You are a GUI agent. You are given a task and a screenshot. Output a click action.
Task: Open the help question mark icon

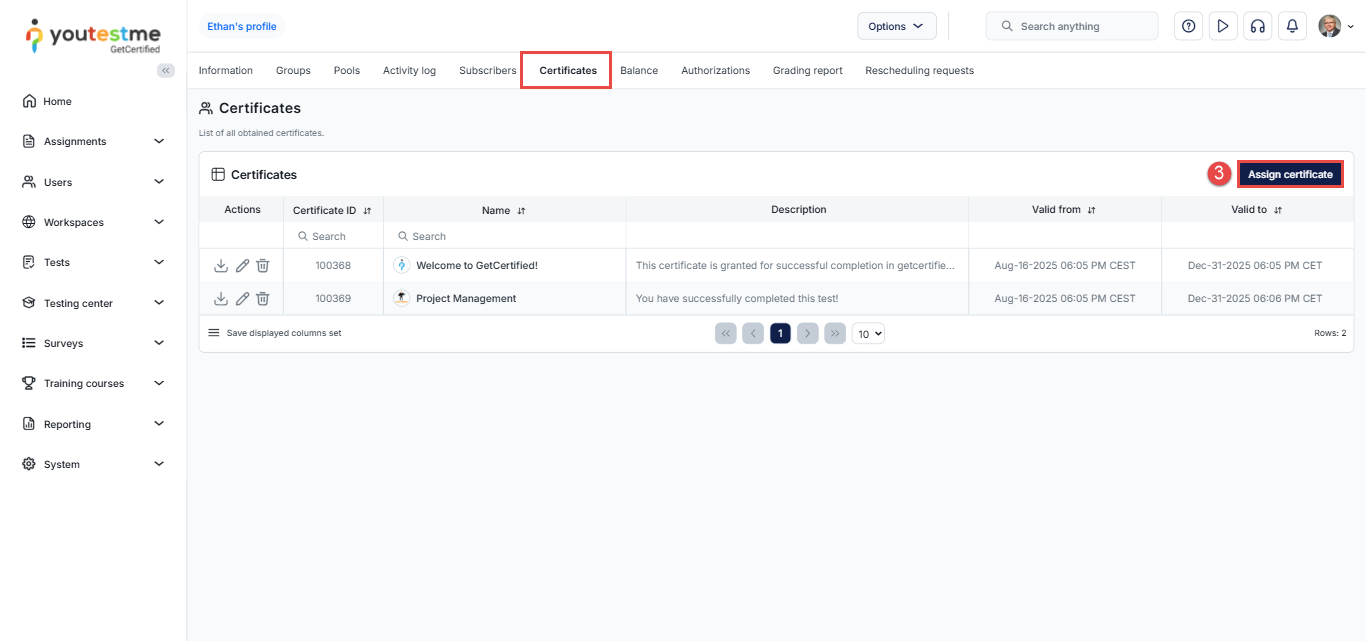(x=1188, y=26)
